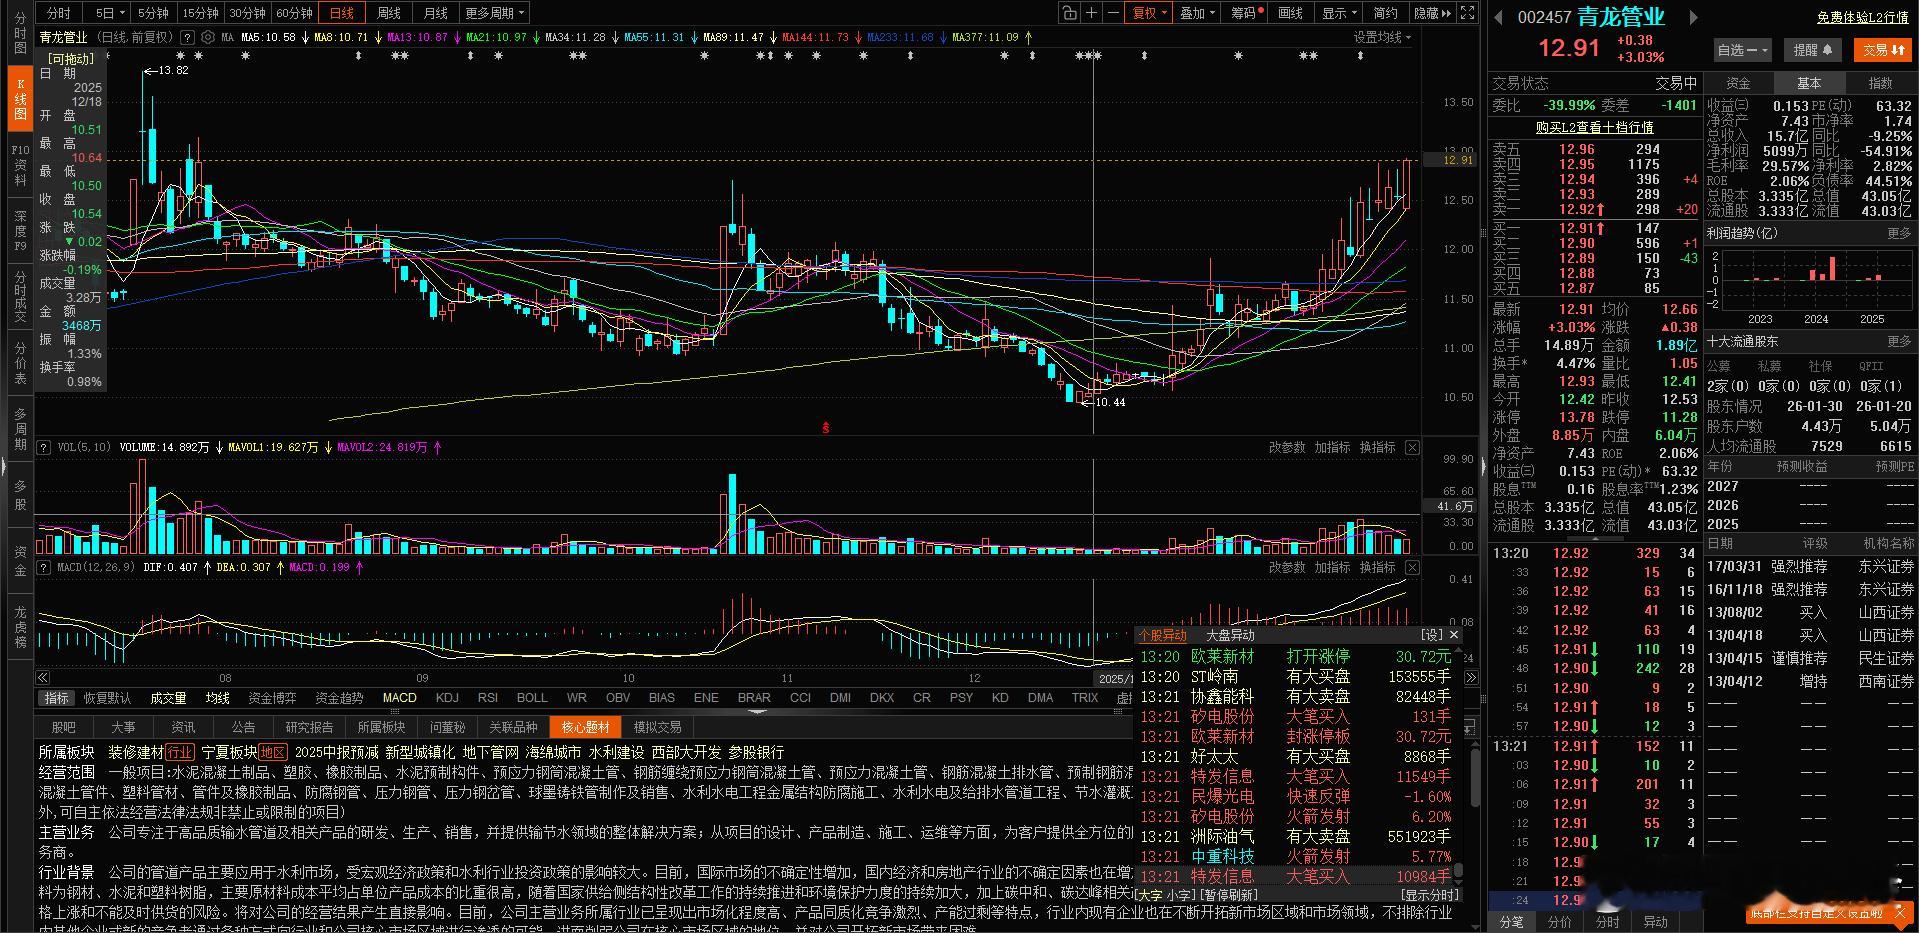Open 多周期 in left sidebar
The width and height of the screenshot is (1919, 933).
coord(20,429)
